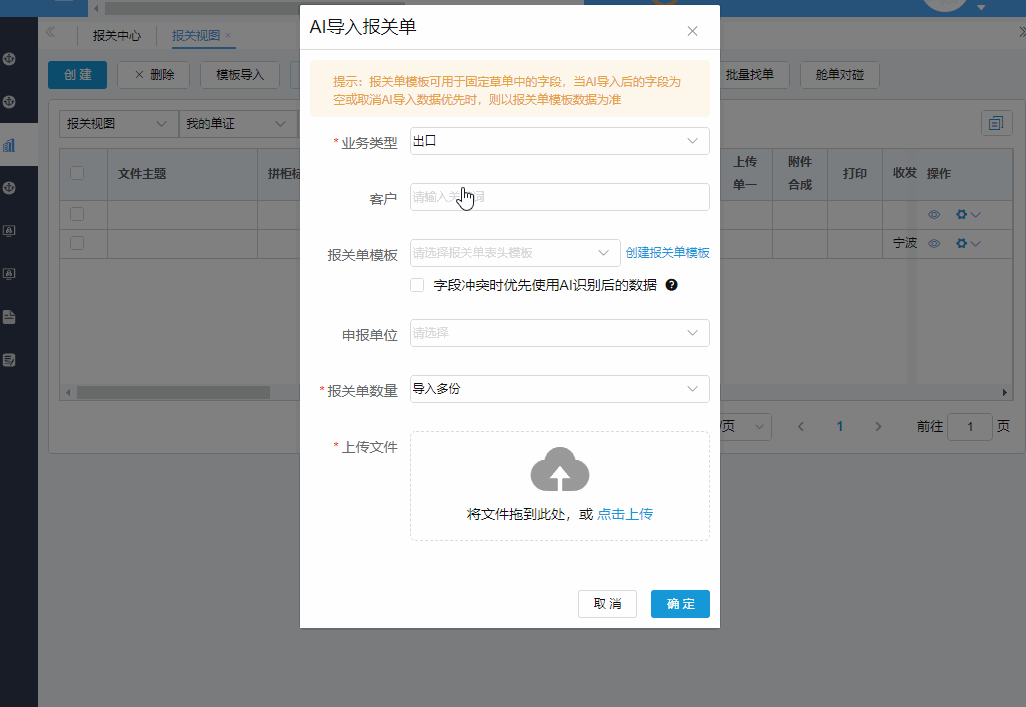Image resolution: width=1026 pixels, height=707 pixels.
Task: Open user avatar dropdown arrow at top right
Action: [x=981, y=8]
